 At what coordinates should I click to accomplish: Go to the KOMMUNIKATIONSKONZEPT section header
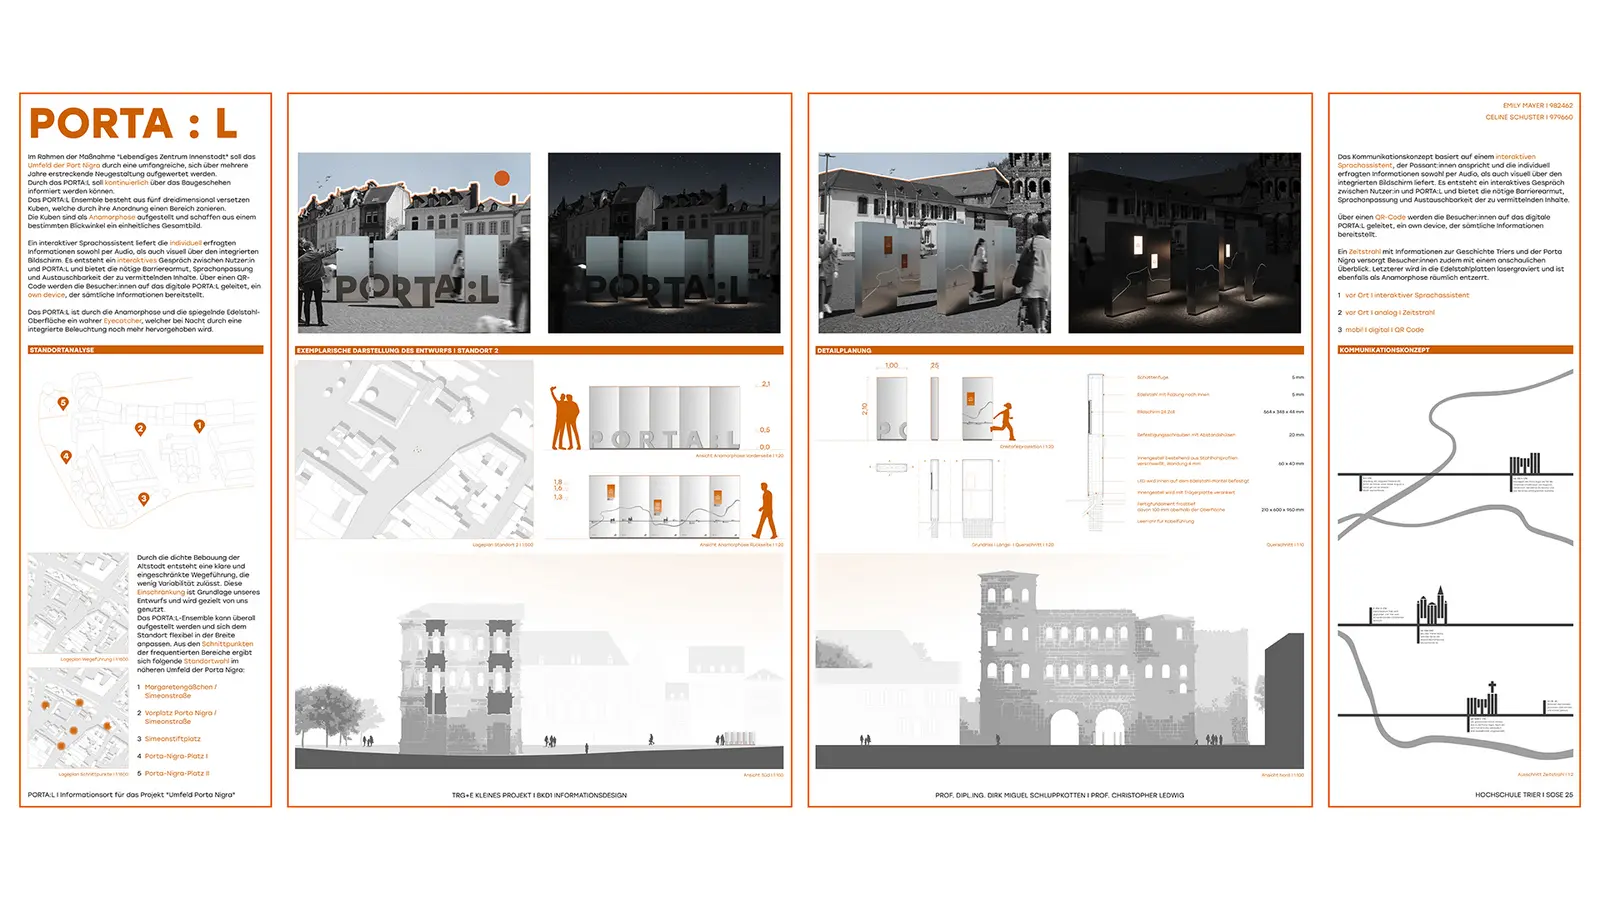(1455, 350)
